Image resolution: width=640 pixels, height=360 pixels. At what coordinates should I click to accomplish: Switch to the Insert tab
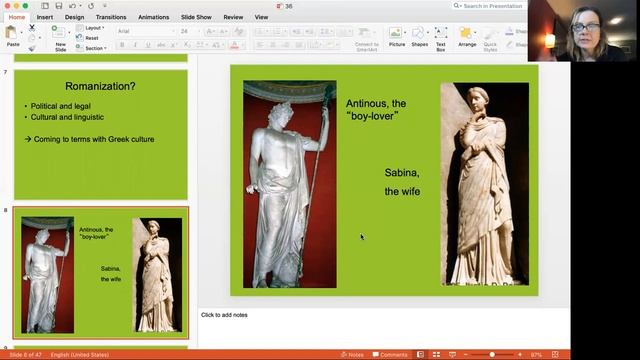click(44, 17)
